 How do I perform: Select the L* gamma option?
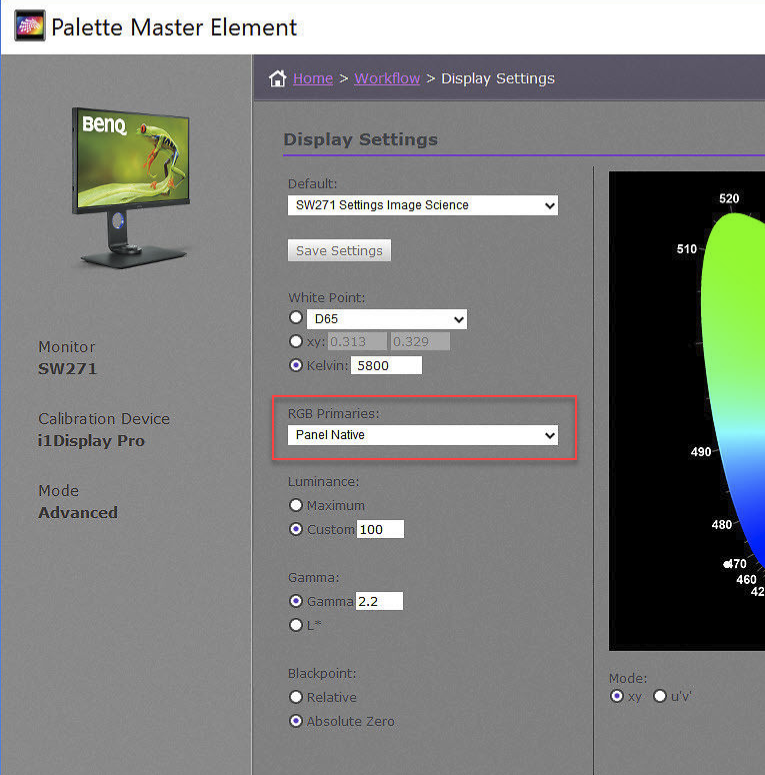tap(296, 625)
